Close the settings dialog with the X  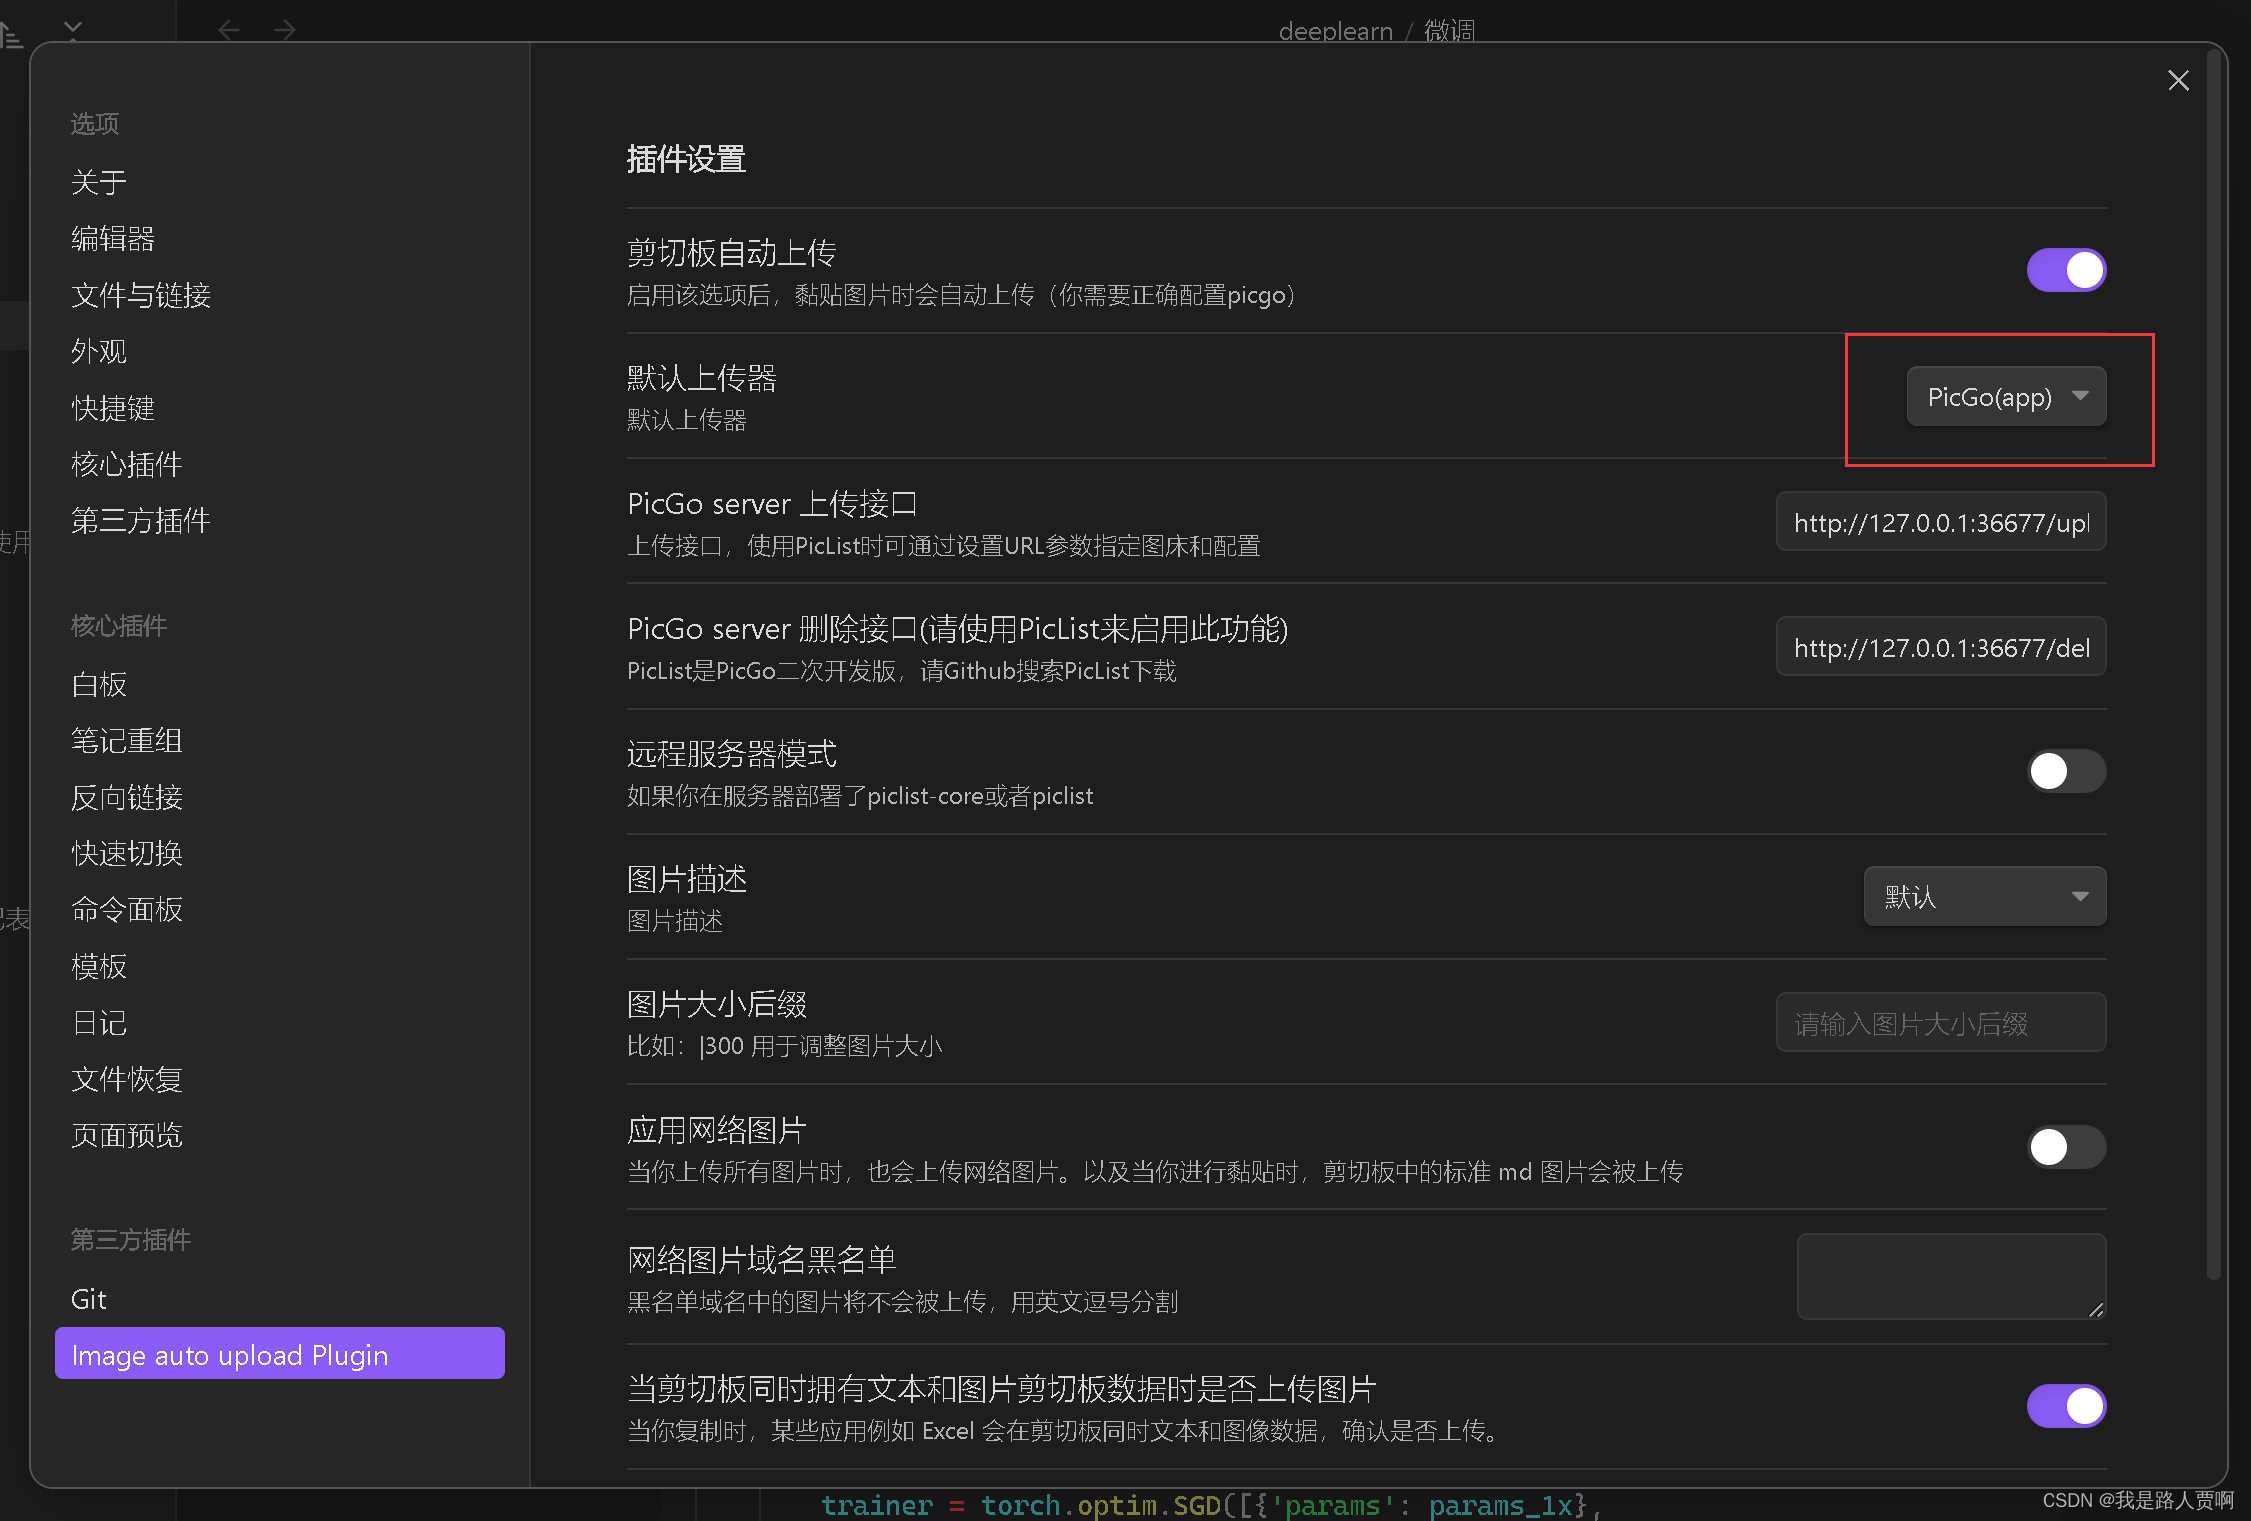[2178, 80]
